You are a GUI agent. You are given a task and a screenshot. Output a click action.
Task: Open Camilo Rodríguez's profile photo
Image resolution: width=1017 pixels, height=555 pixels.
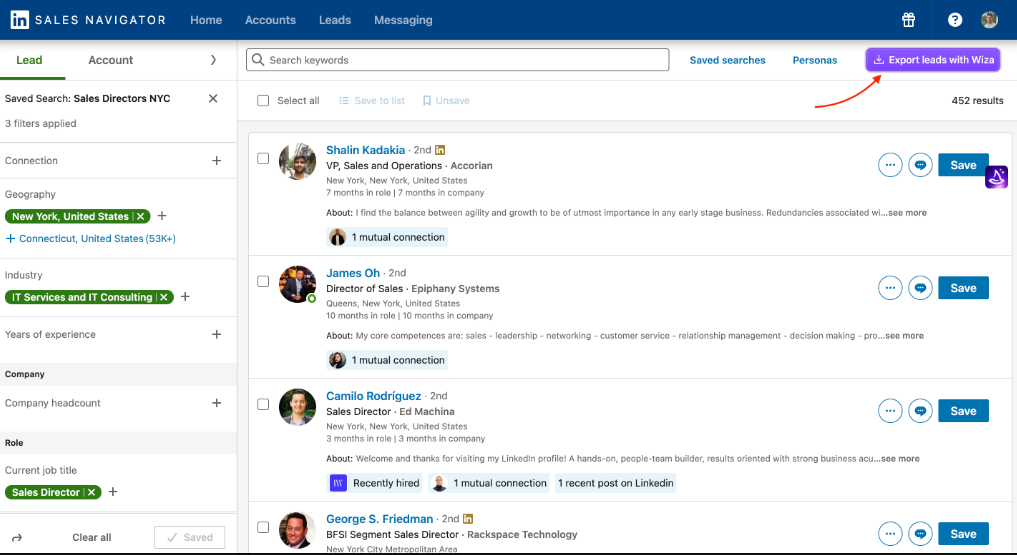tap(297, 407)
